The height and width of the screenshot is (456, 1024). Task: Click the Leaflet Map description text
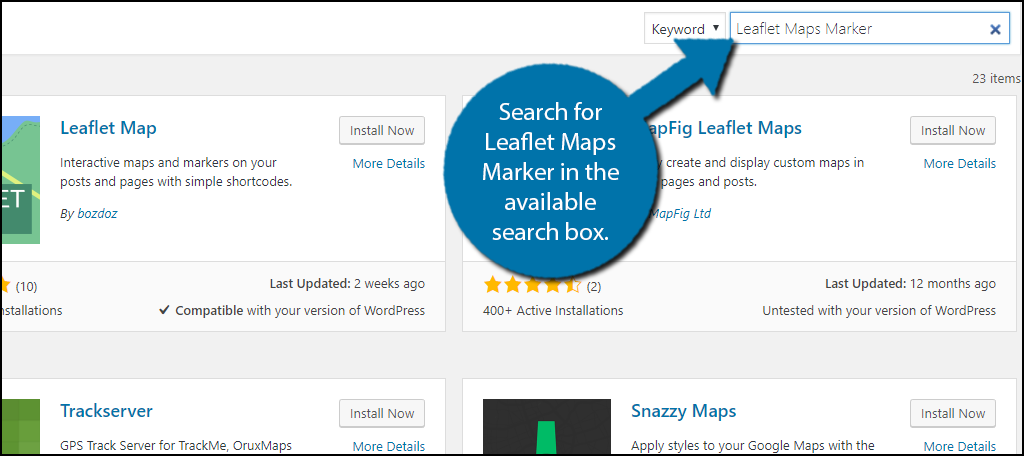click(x=176, y=172)
